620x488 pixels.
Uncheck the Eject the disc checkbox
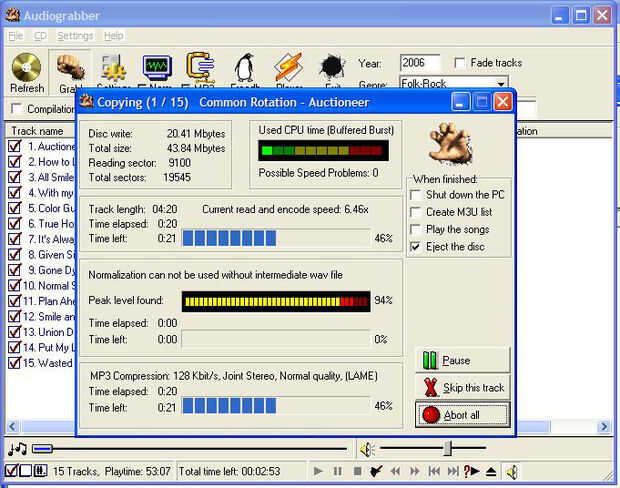pos(415,247)
